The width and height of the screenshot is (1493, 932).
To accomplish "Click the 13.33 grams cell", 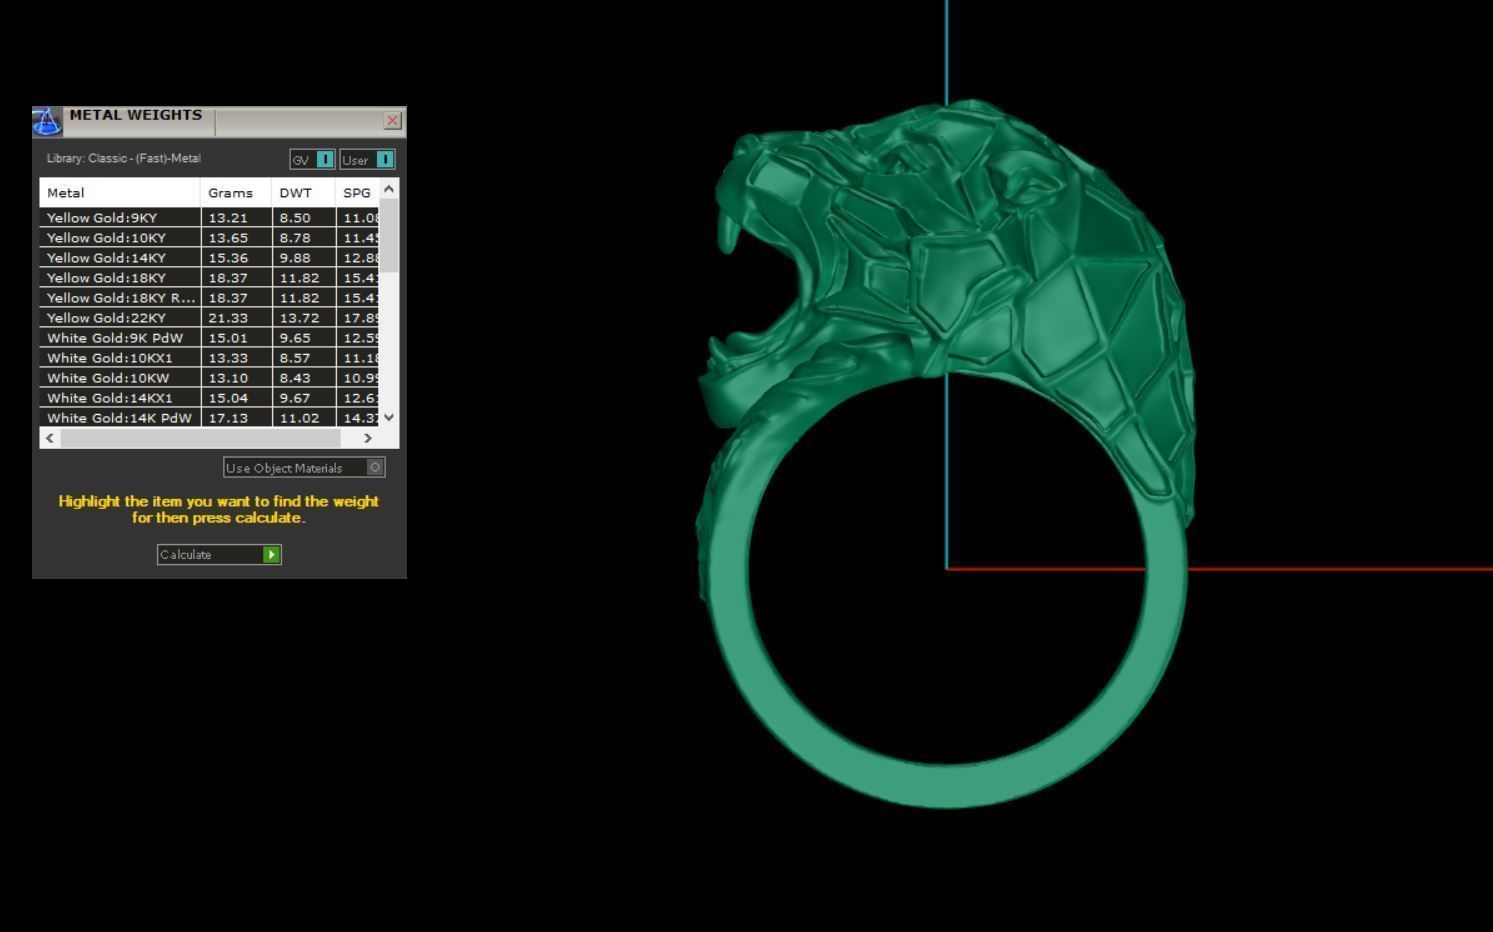I will [236, 357].
